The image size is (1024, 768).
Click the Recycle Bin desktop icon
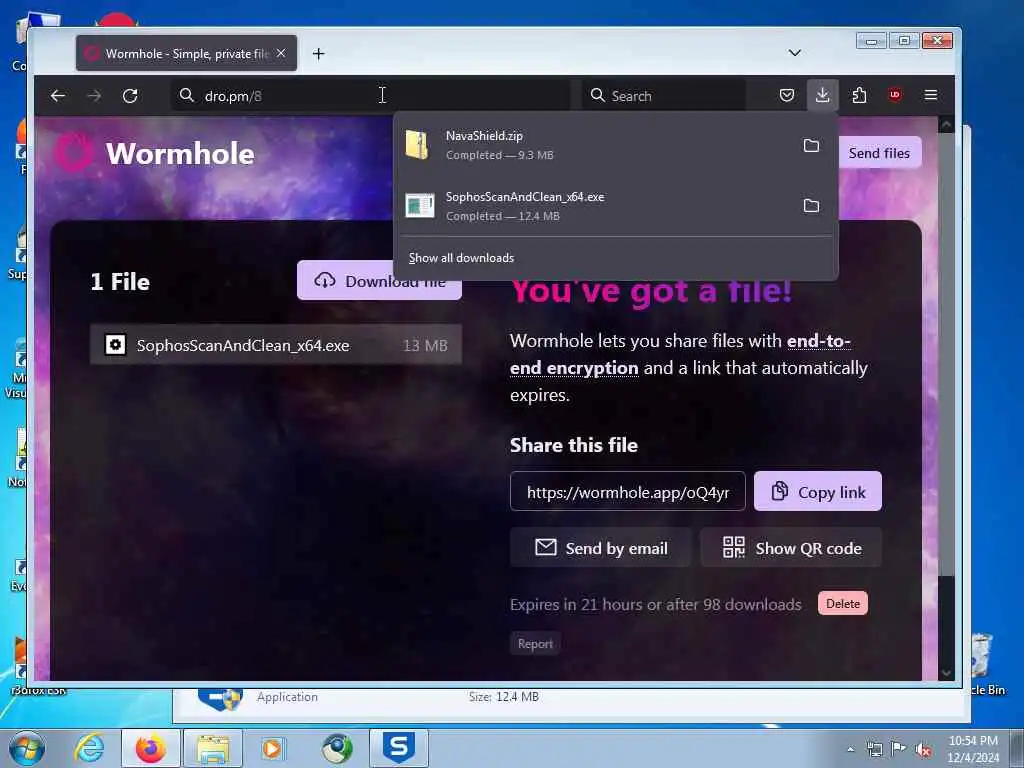pos(984,663)
